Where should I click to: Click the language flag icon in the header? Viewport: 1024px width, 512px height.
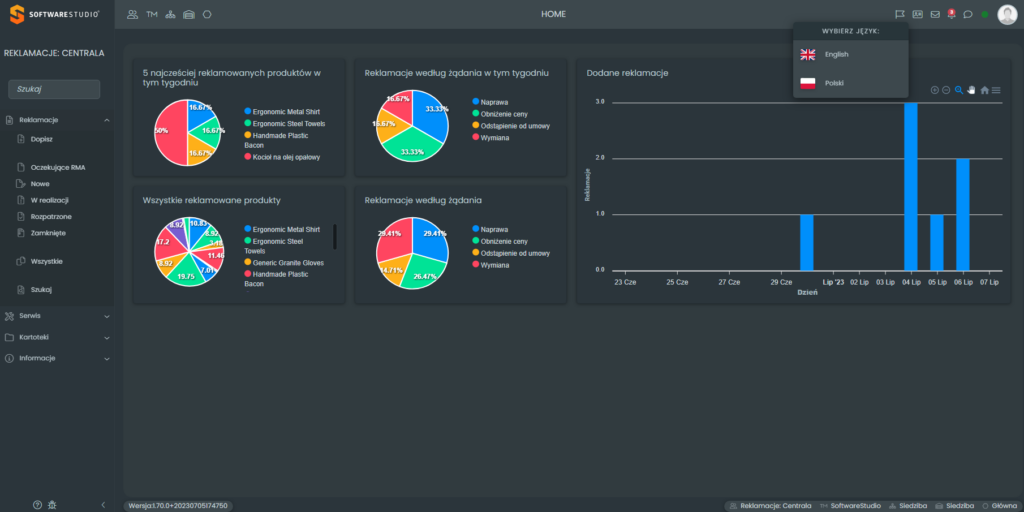click(899, 14)
